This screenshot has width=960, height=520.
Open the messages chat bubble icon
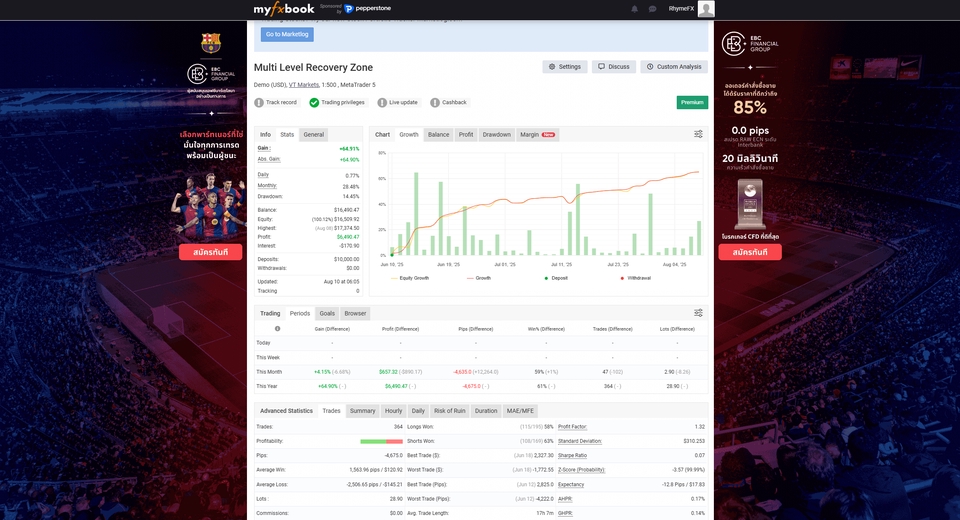coord(652,9)
